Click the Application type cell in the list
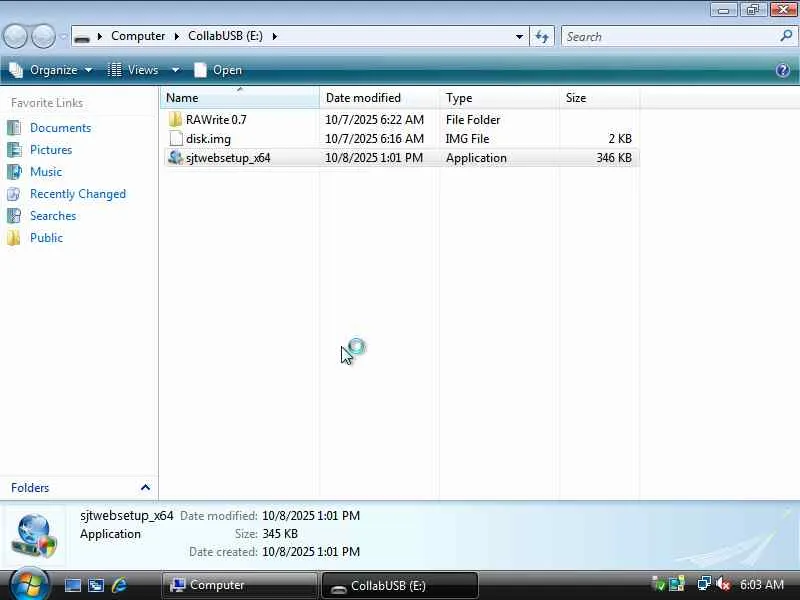The width and height of the screenshot is (800, 600). (x=476, y=158)
